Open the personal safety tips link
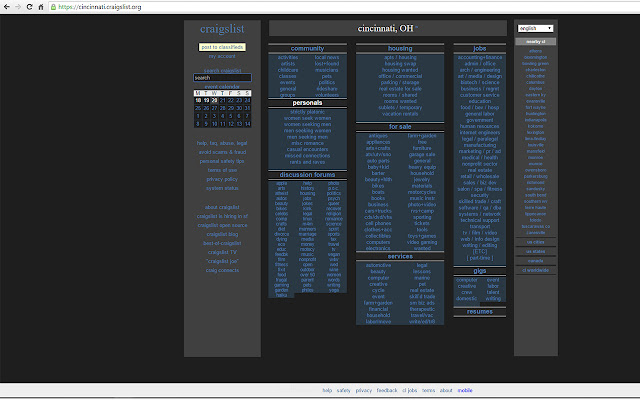This screenshot has width=640, height=400. (x=222, y=161)
